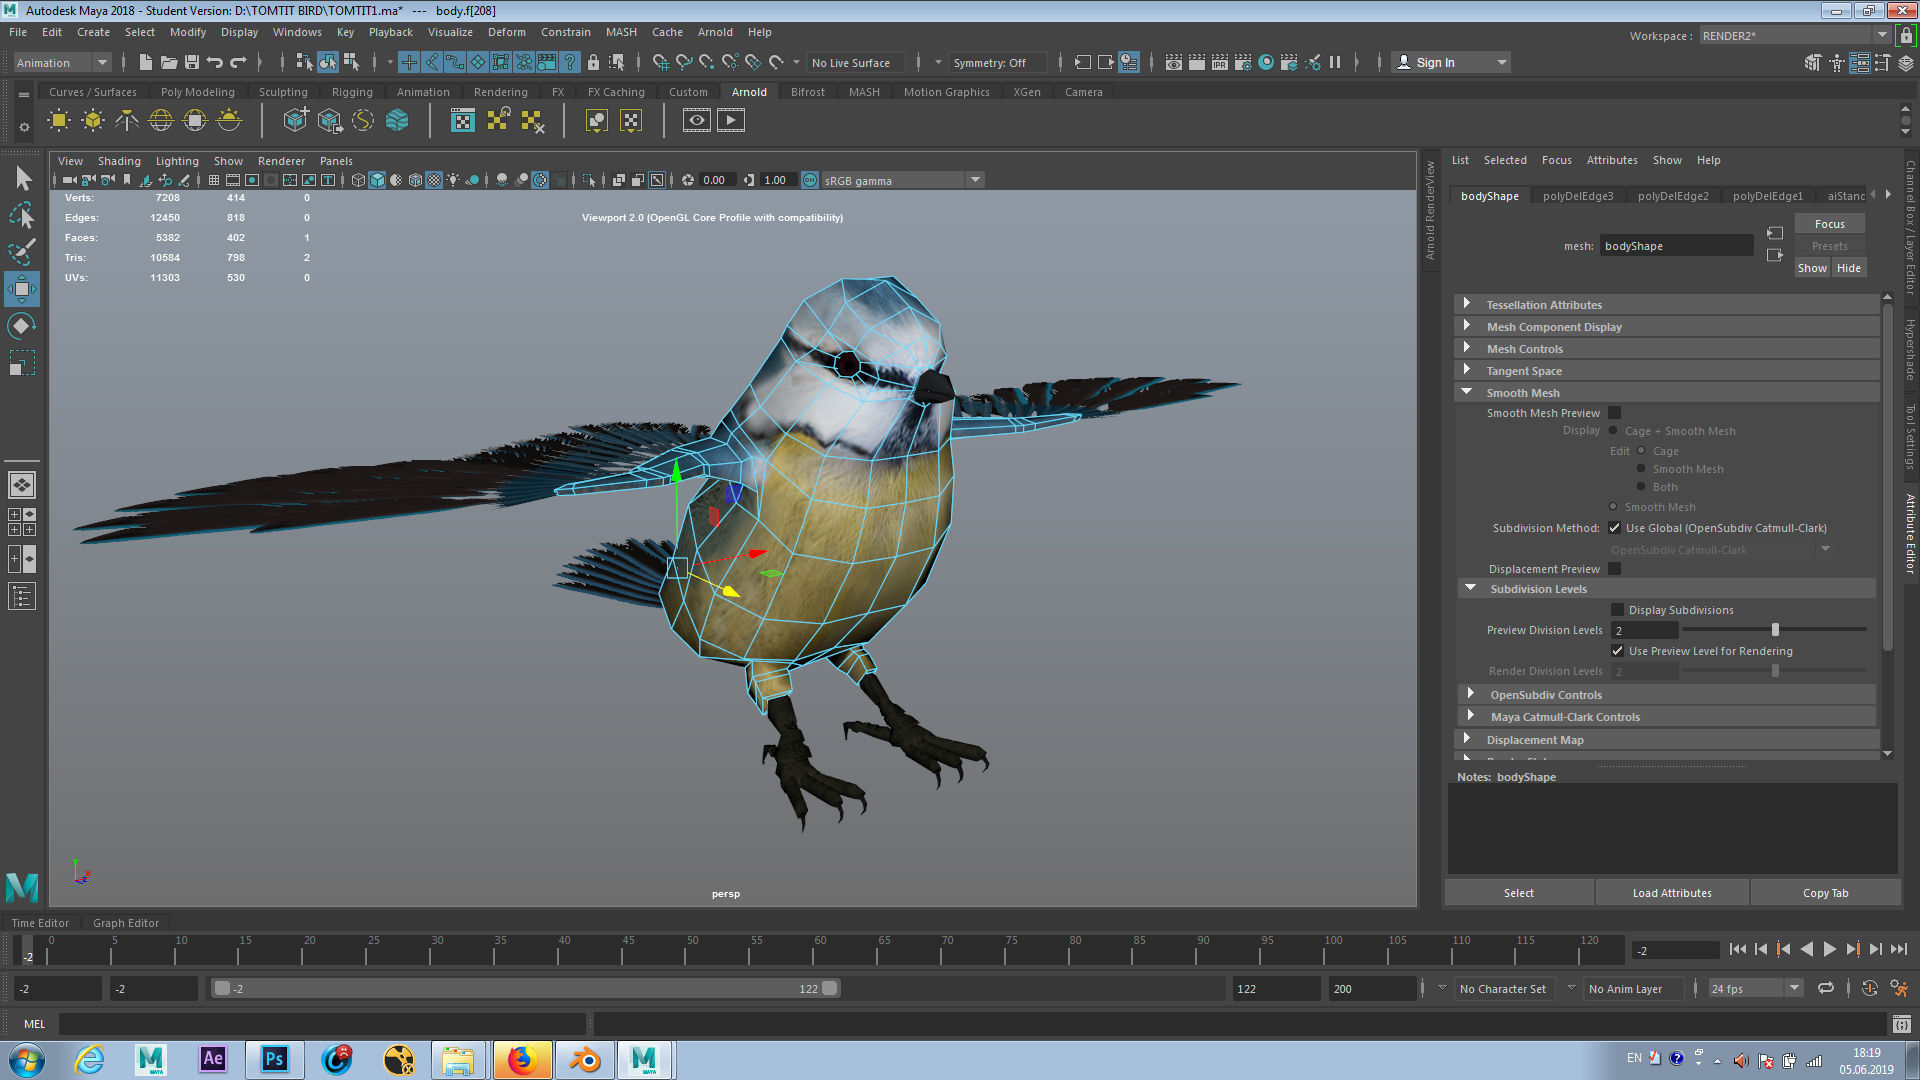This screenshot has height=1080, width=1920.
Task: Check Display Subdivisions option
Action: pos(1617,610)
